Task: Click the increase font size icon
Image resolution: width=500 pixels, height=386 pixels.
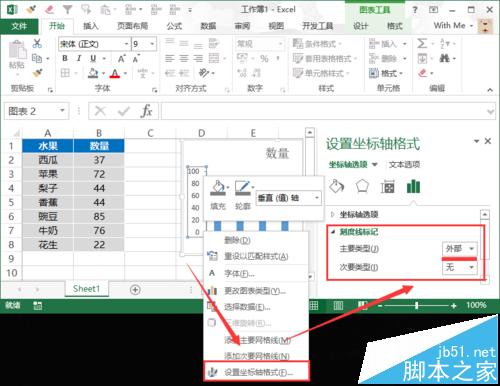Action: [122, 59]
